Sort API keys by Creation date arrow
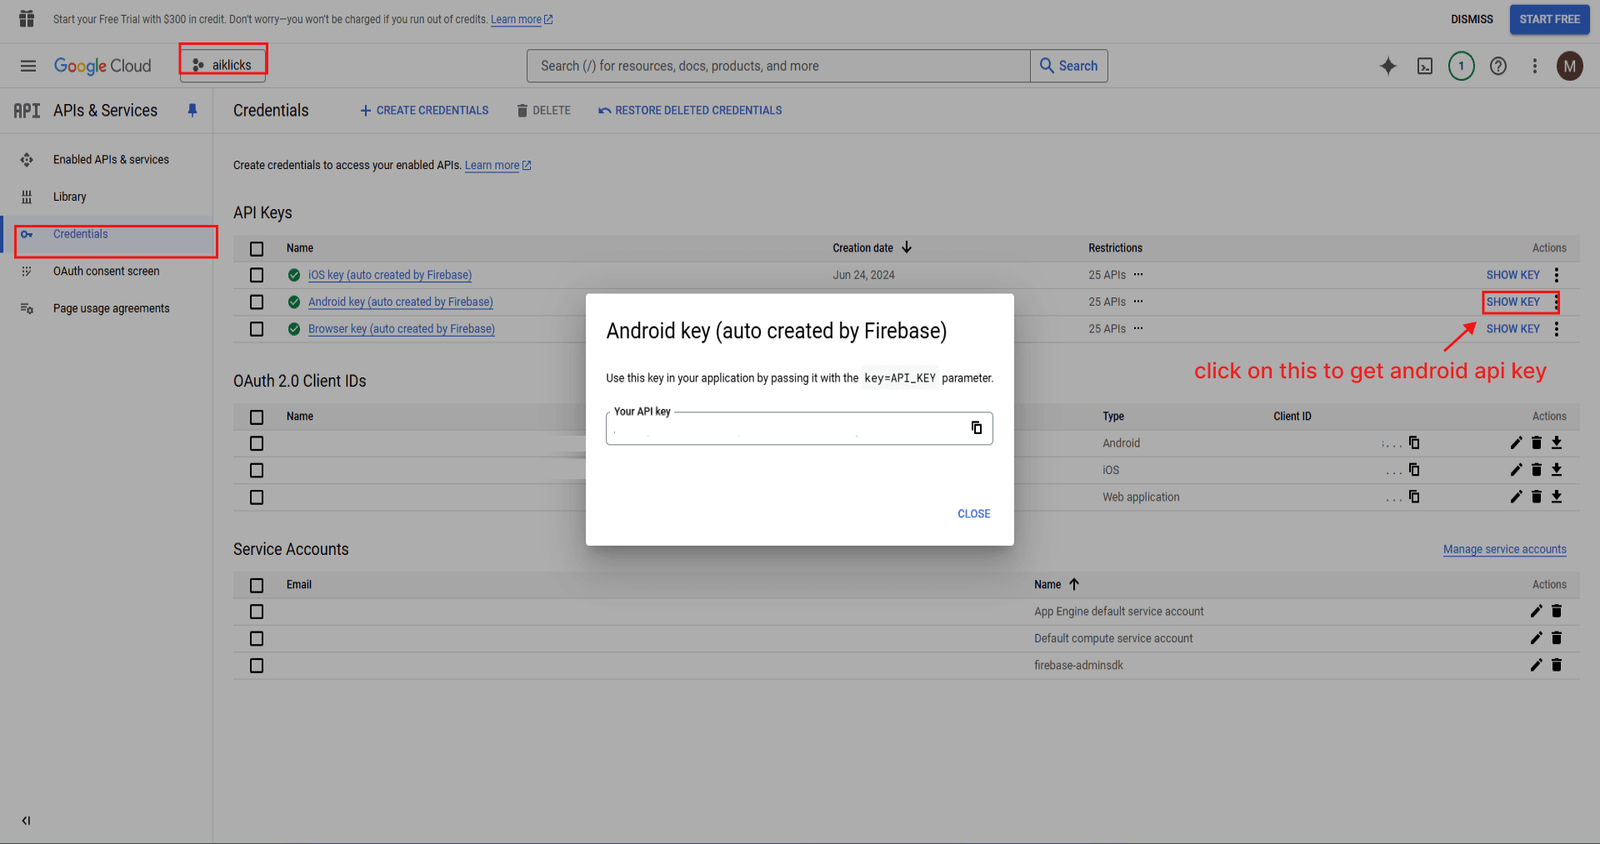 coord(906,248)
